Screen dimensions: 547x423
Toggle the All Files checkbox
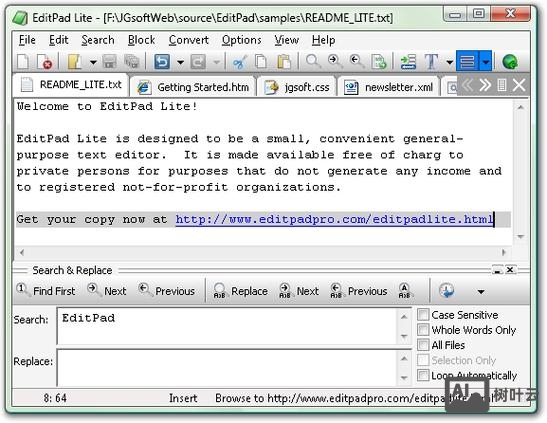pos(423,345)
